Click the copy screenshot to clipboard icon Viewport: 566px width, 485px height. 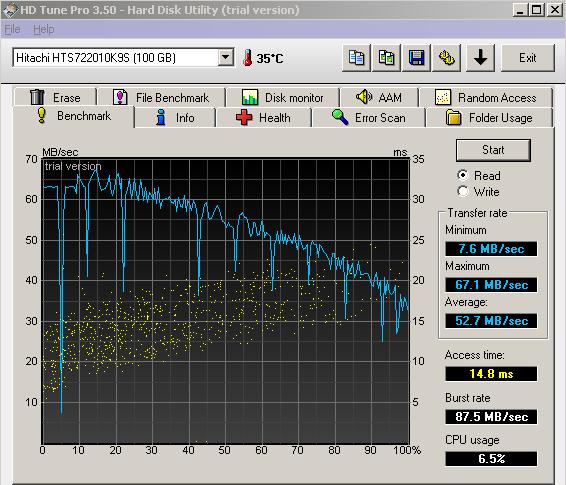tap(386, 58)
